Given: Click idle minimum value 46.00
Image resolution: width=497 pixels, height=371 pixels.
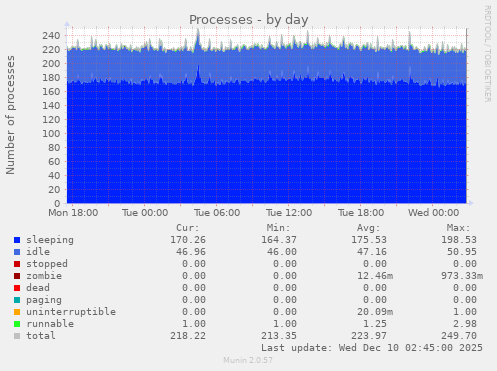Looking at the screenshot, I should [x=282, y=252].
